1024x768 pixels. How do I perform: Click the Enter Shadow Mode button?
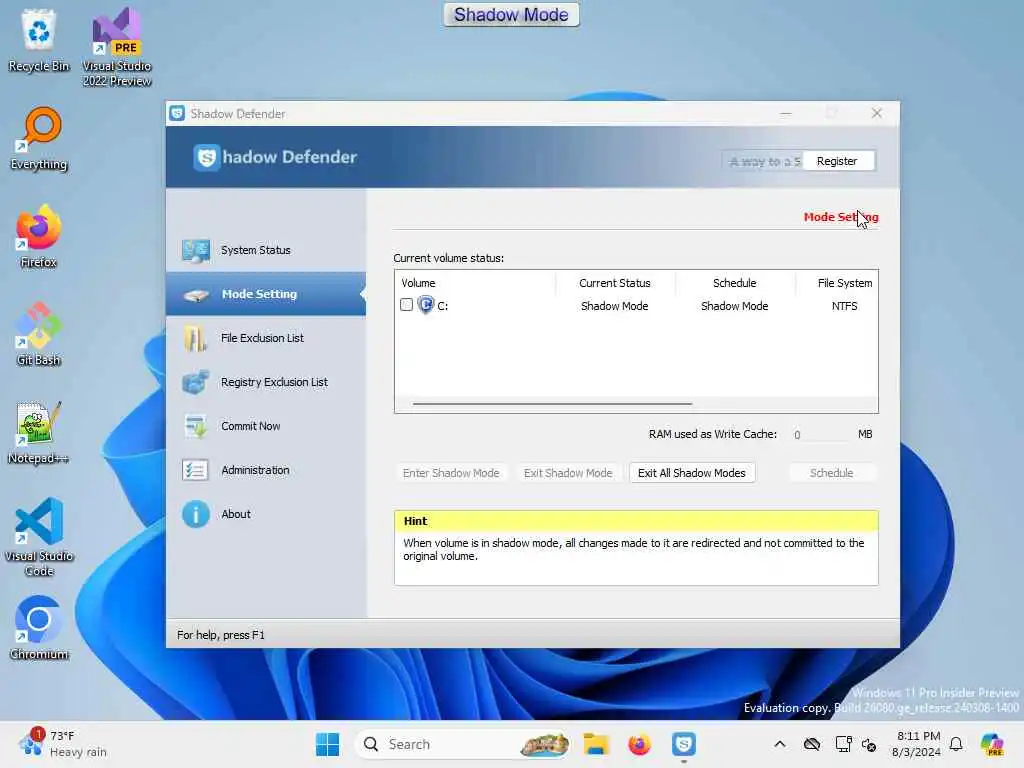click(x=451, y=473)
